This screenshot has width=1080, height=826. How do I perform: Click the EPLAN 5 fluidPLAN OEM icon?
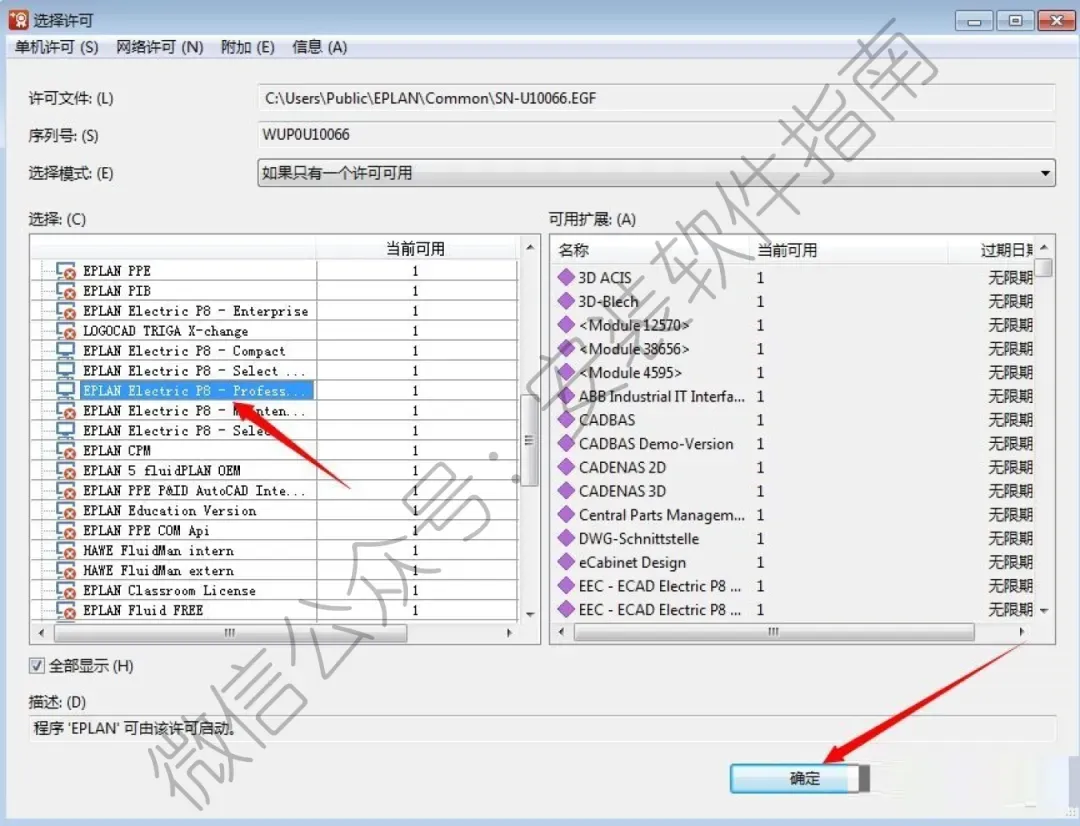coord(66,471)
